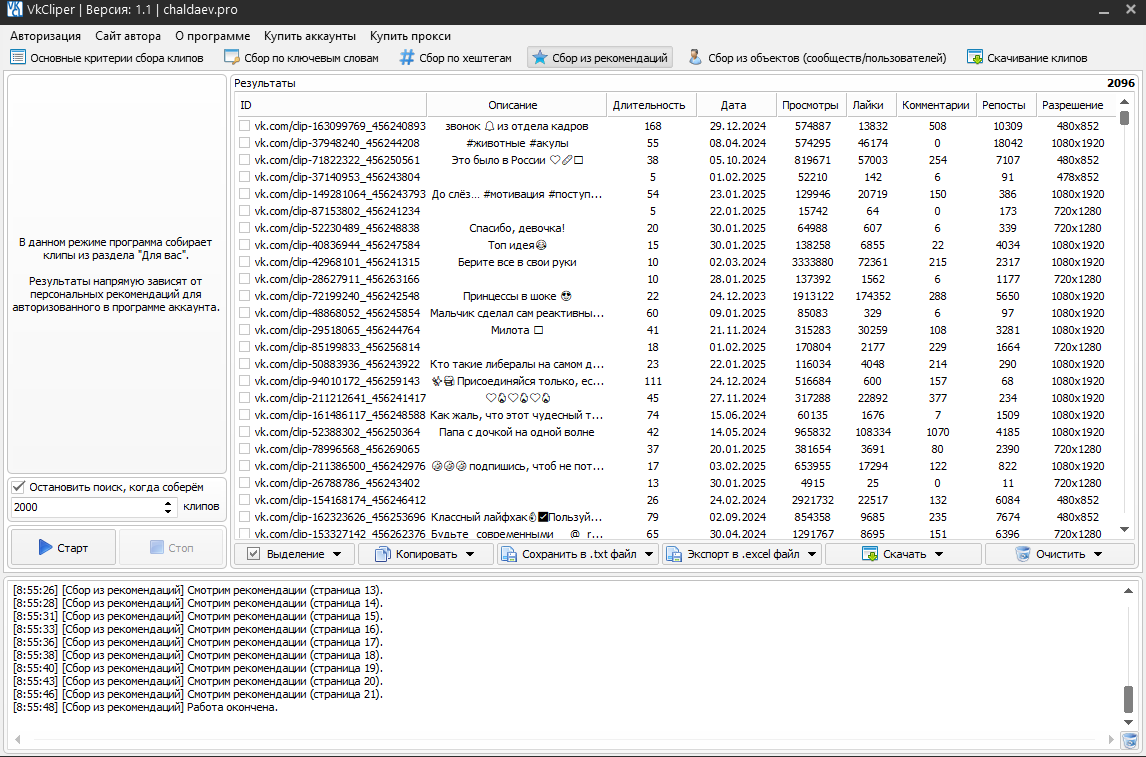Click the VkCliper logo in title bar
1146x757 pixels.
coord(15,10)
